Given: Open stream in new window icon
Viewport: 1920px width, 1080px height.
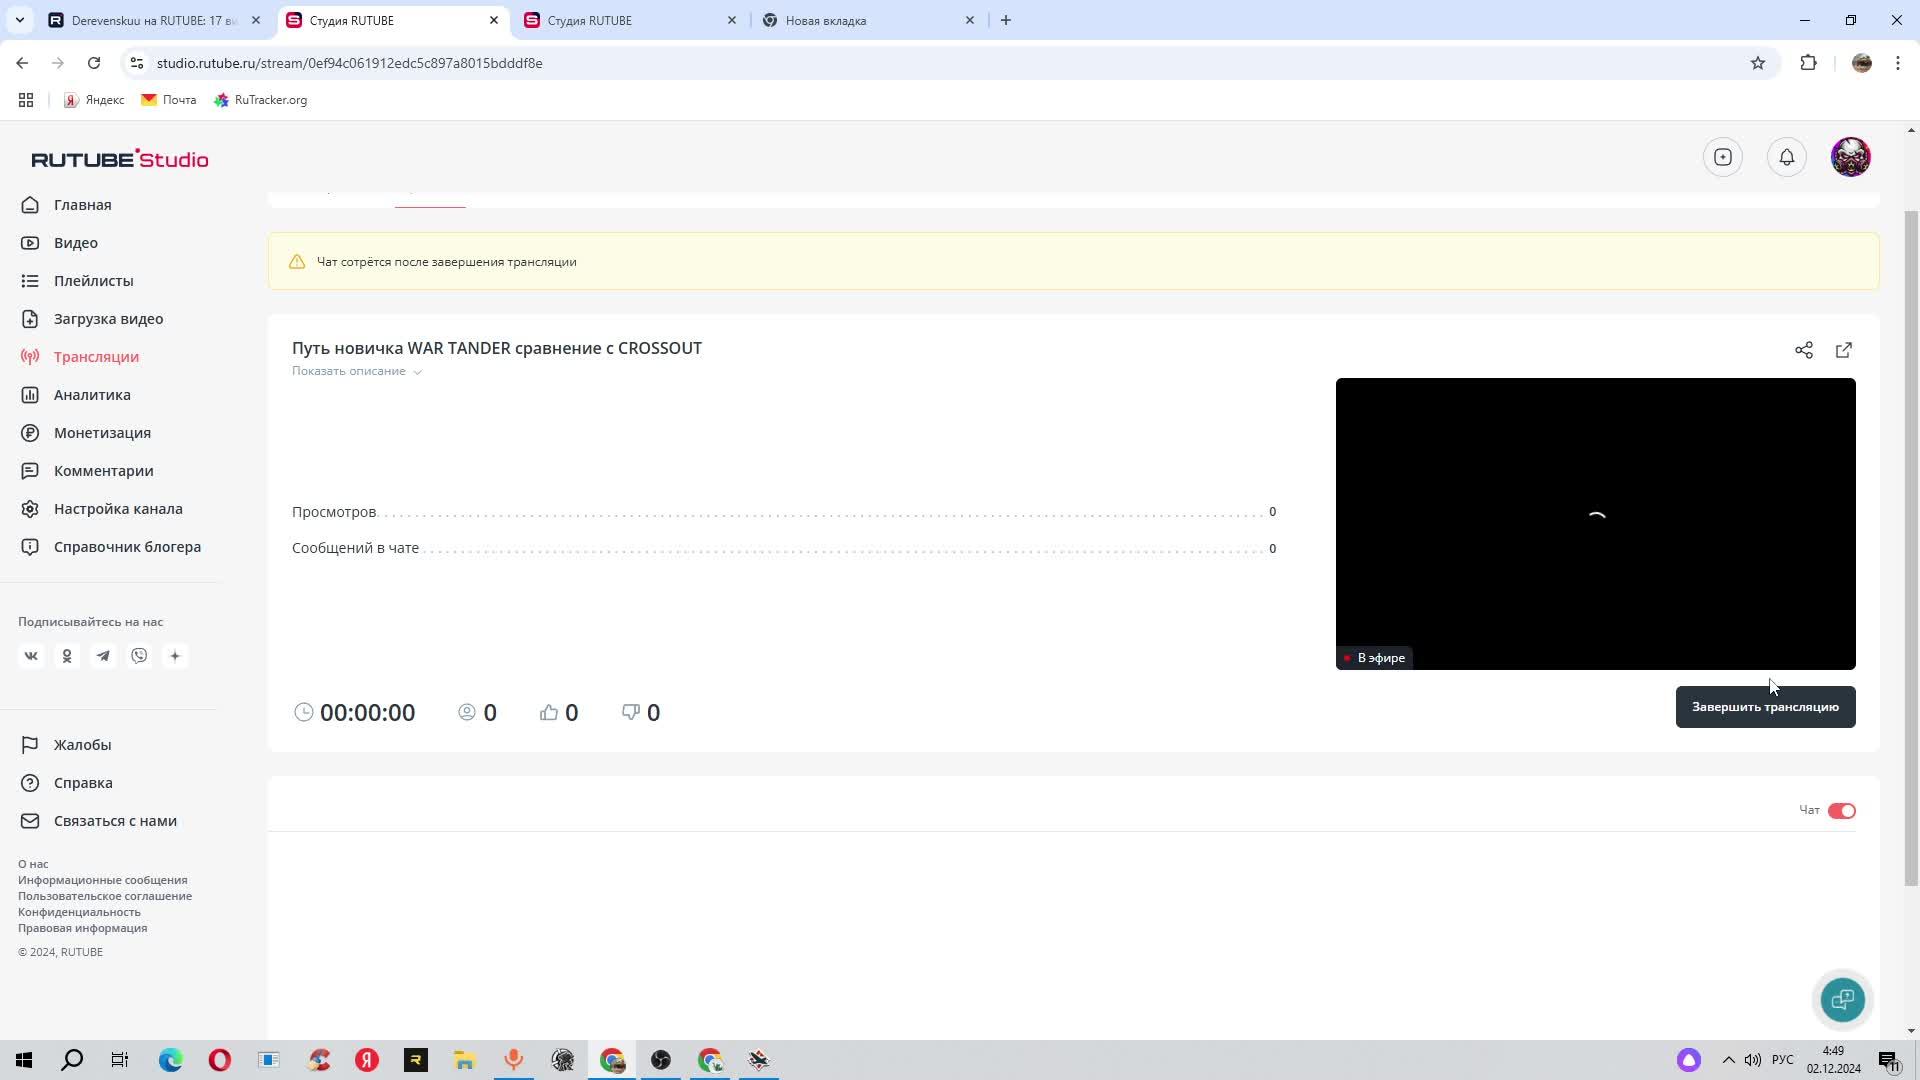Looking at the screenshot, I should (1844, 350).
